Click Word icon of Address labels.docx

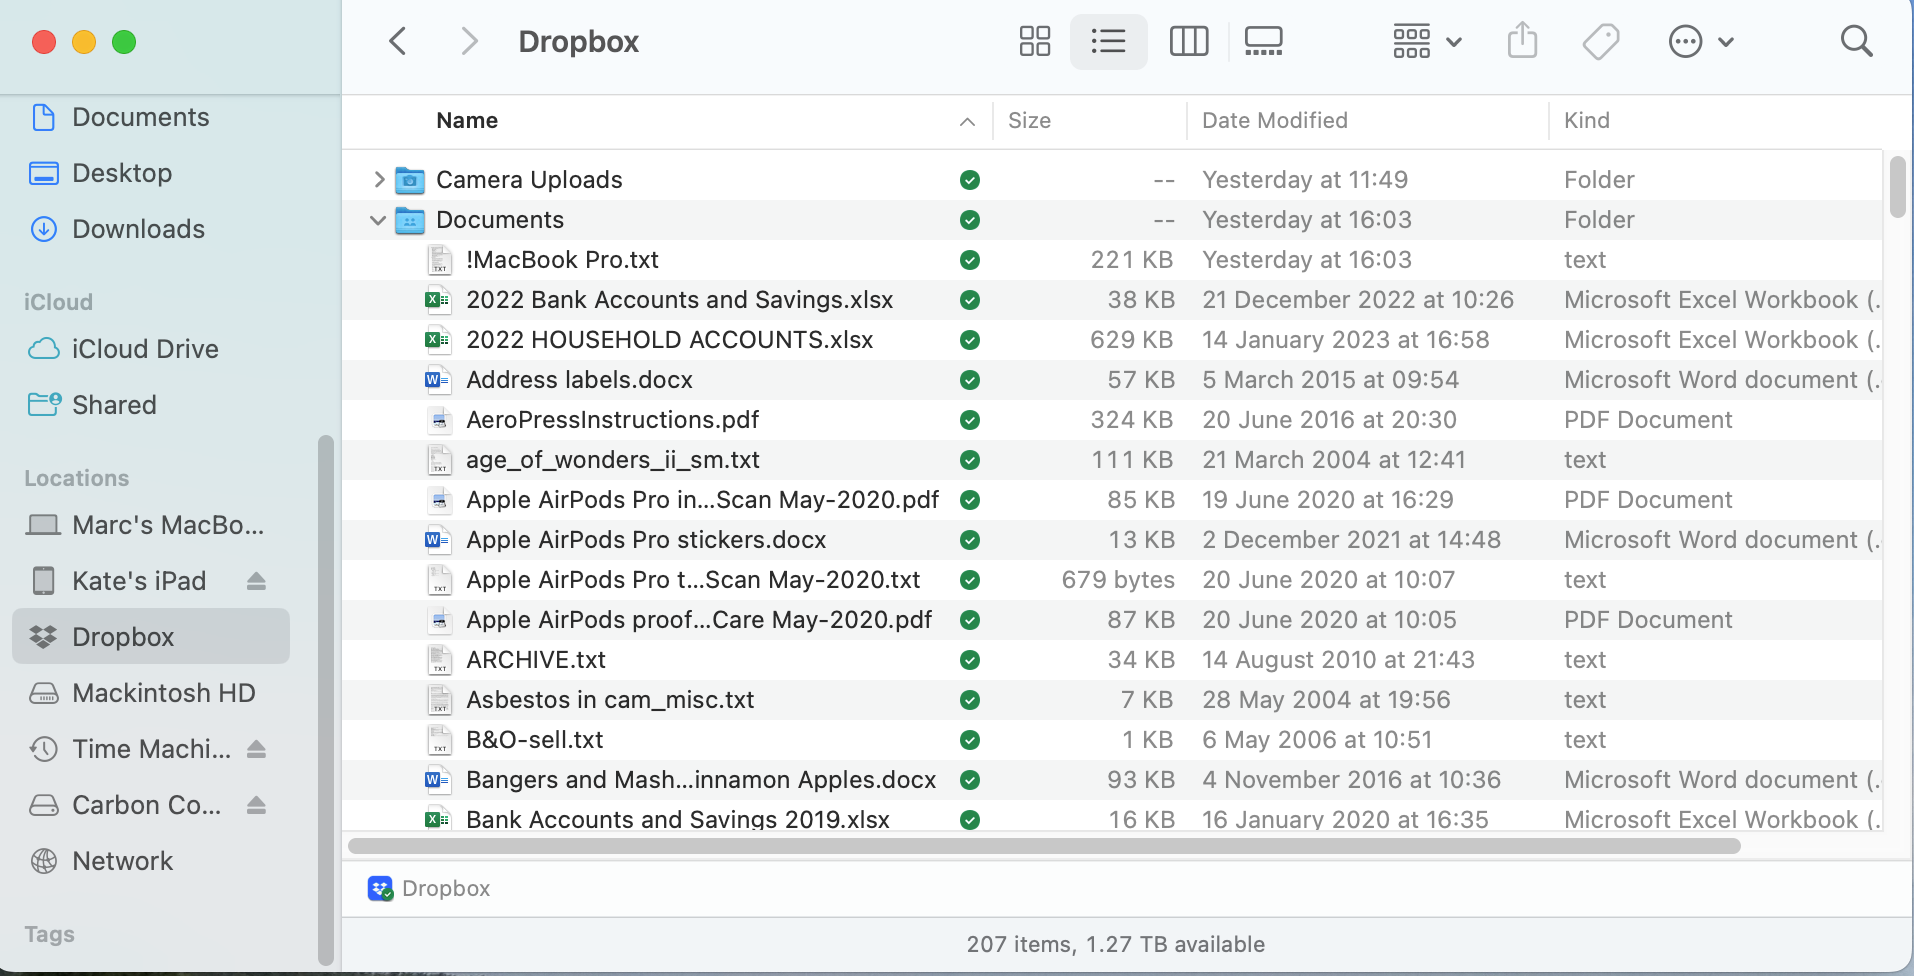point(437,379)
